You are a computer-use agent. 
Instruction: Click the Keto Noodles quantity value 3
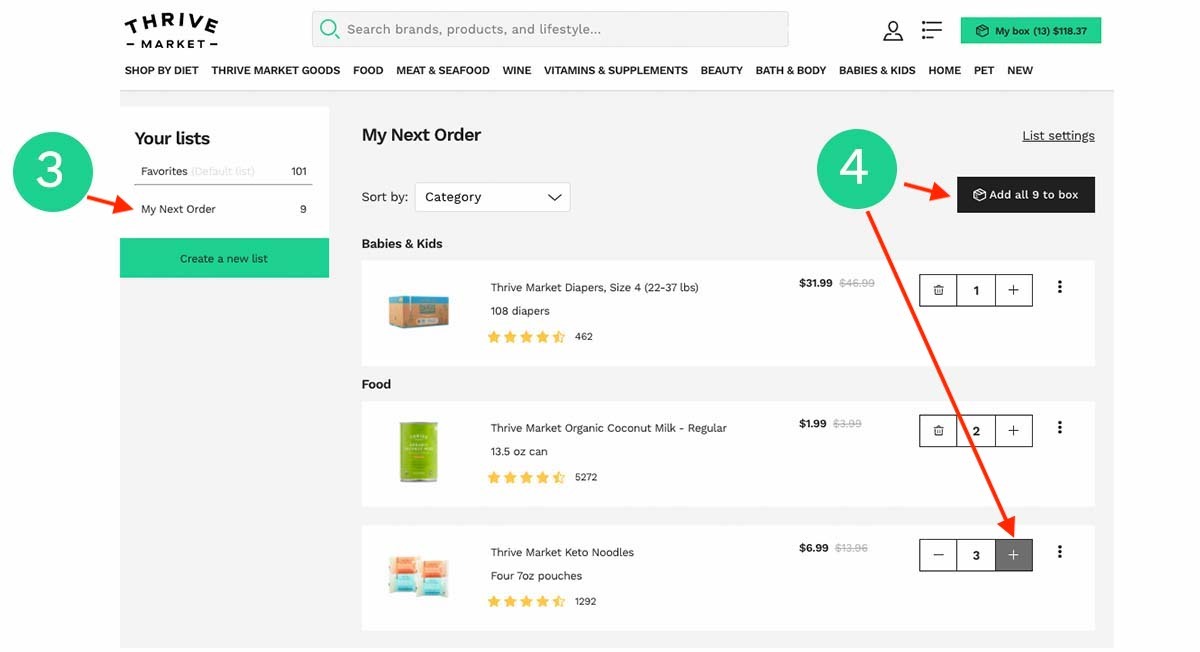click(976, 555)
